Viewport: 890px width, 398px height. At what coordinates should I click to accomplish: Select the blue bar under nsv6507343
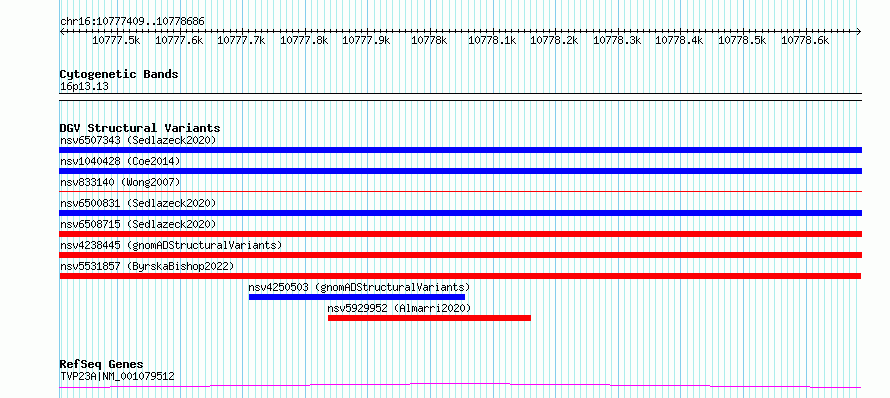tap(460, 150)
